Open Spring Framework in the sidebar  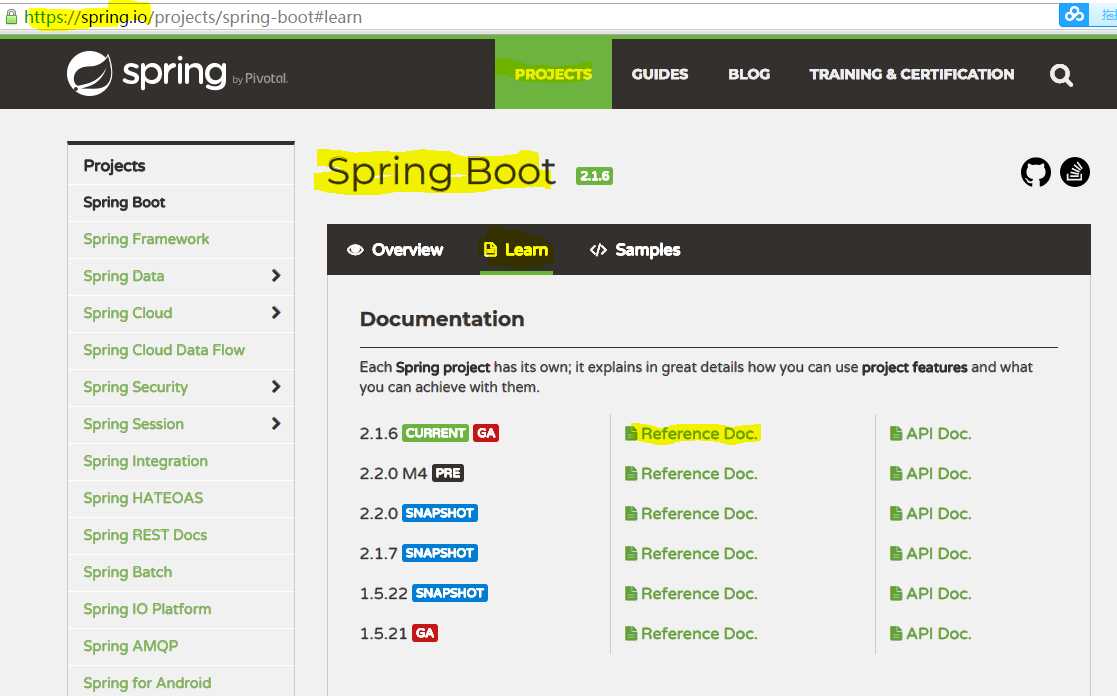[x=146, y=239]
